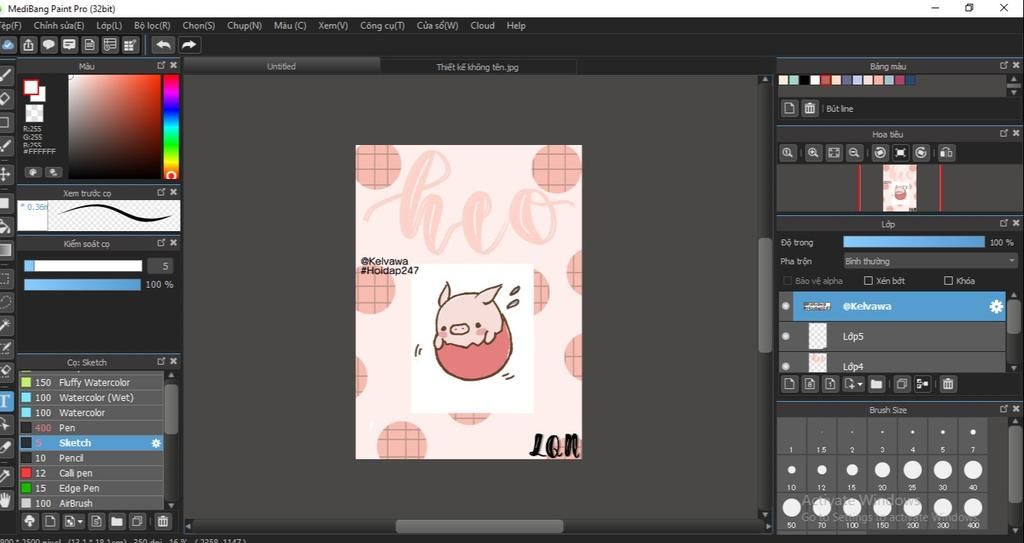Select the Bucket fill tool
This screenshot has height=543, width=1024.
tap(5, 227)
